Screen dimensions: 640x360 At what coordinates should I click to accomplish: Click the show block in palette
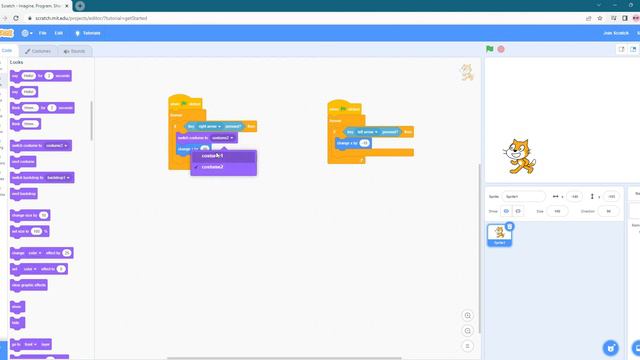click(x=17, y=307)
